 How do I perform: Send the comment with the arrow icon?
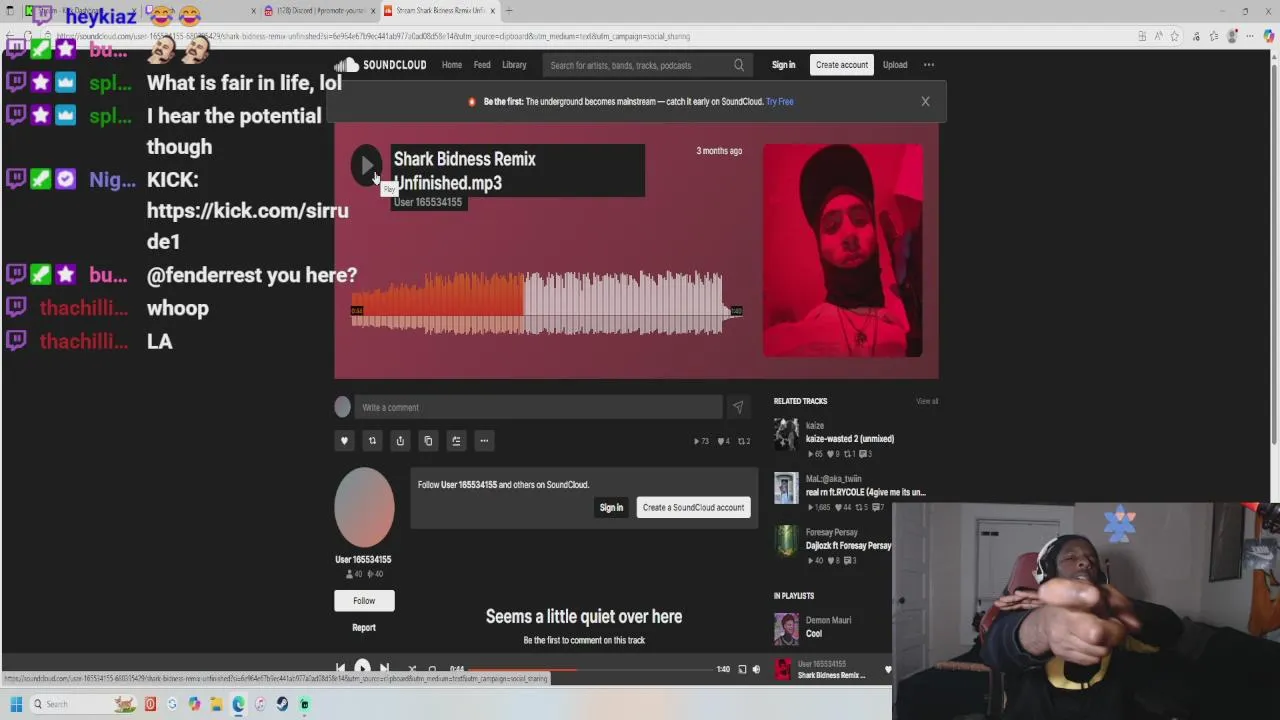[x=738, y=407]
